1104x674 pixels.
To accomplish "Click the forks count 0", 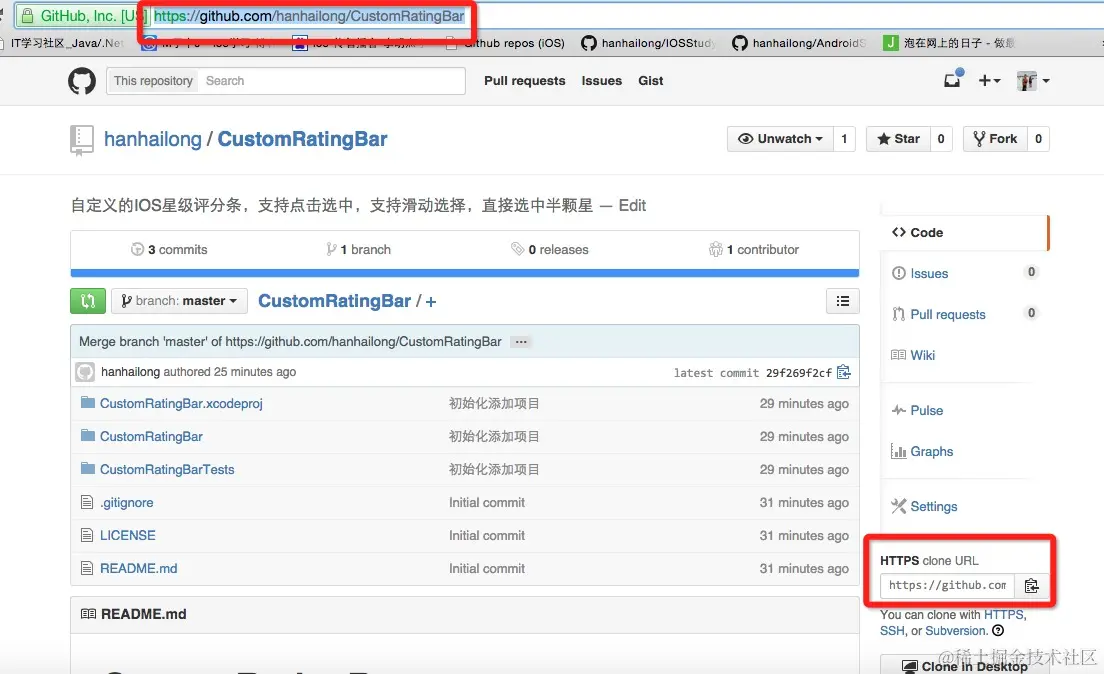I will click(1039, 139).
